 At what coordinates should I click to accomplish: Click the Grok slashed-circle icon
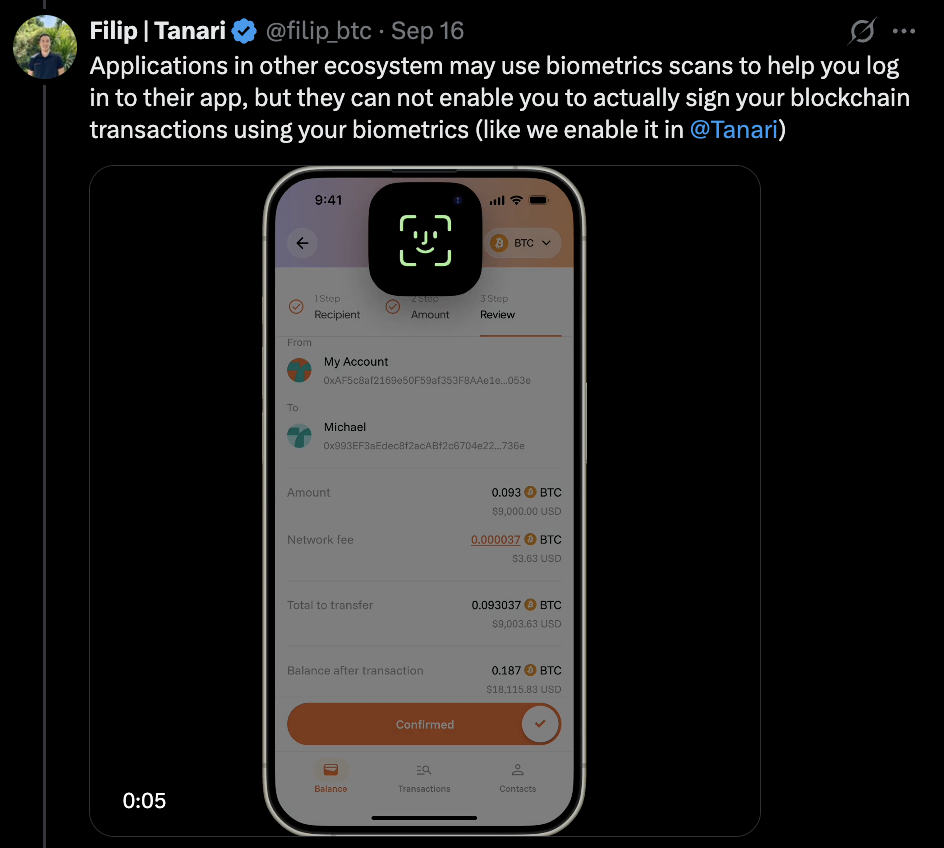(862, 31)
